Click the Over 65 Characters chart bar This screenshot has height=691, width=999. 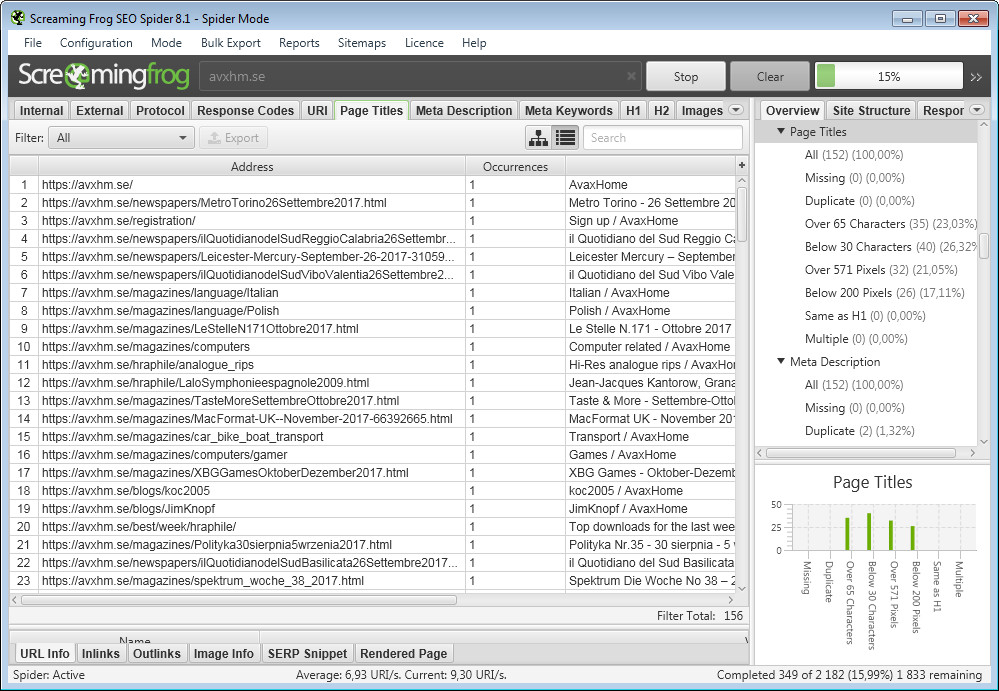pyautogui.click(x=847, y=534)
